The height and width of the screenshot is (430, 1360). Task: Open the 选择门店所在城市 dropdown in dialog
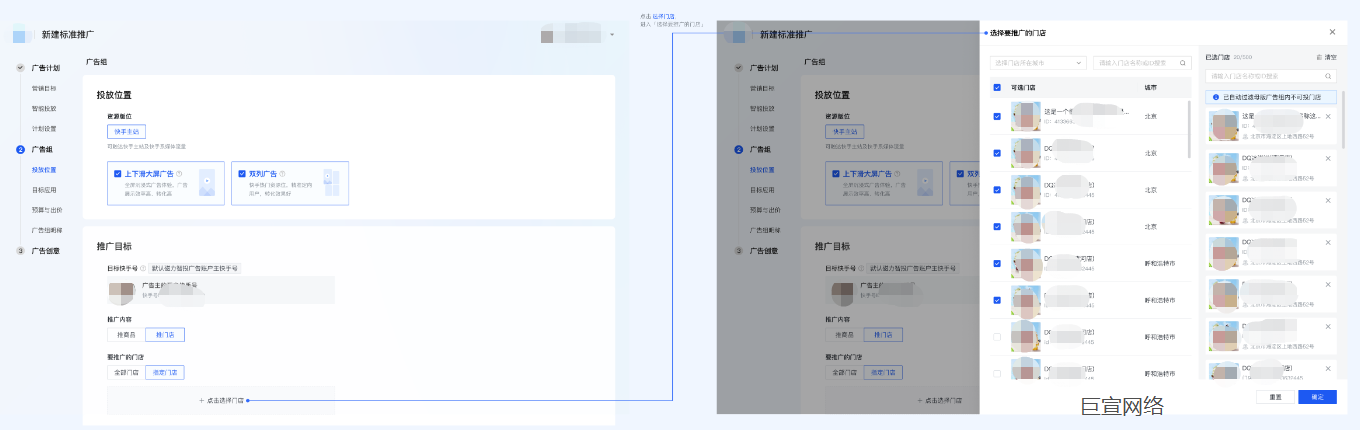pyautogui.click(x=1038, y=62)
